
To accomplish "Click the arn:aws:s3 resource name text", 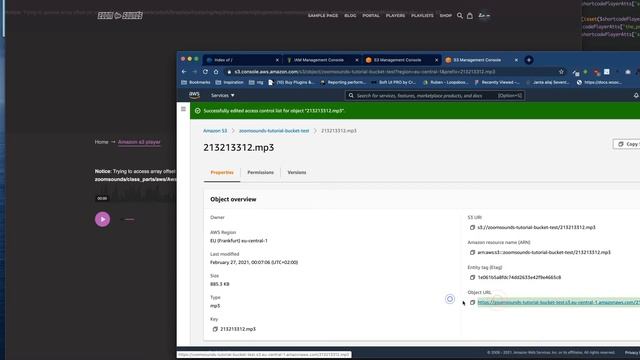I will 544,252.
